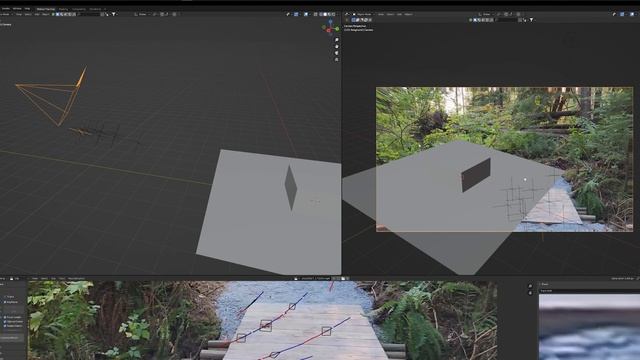This screenshot has height=360, width=640.
Task: Open Object menu in left viewport header
Action: 46,14
